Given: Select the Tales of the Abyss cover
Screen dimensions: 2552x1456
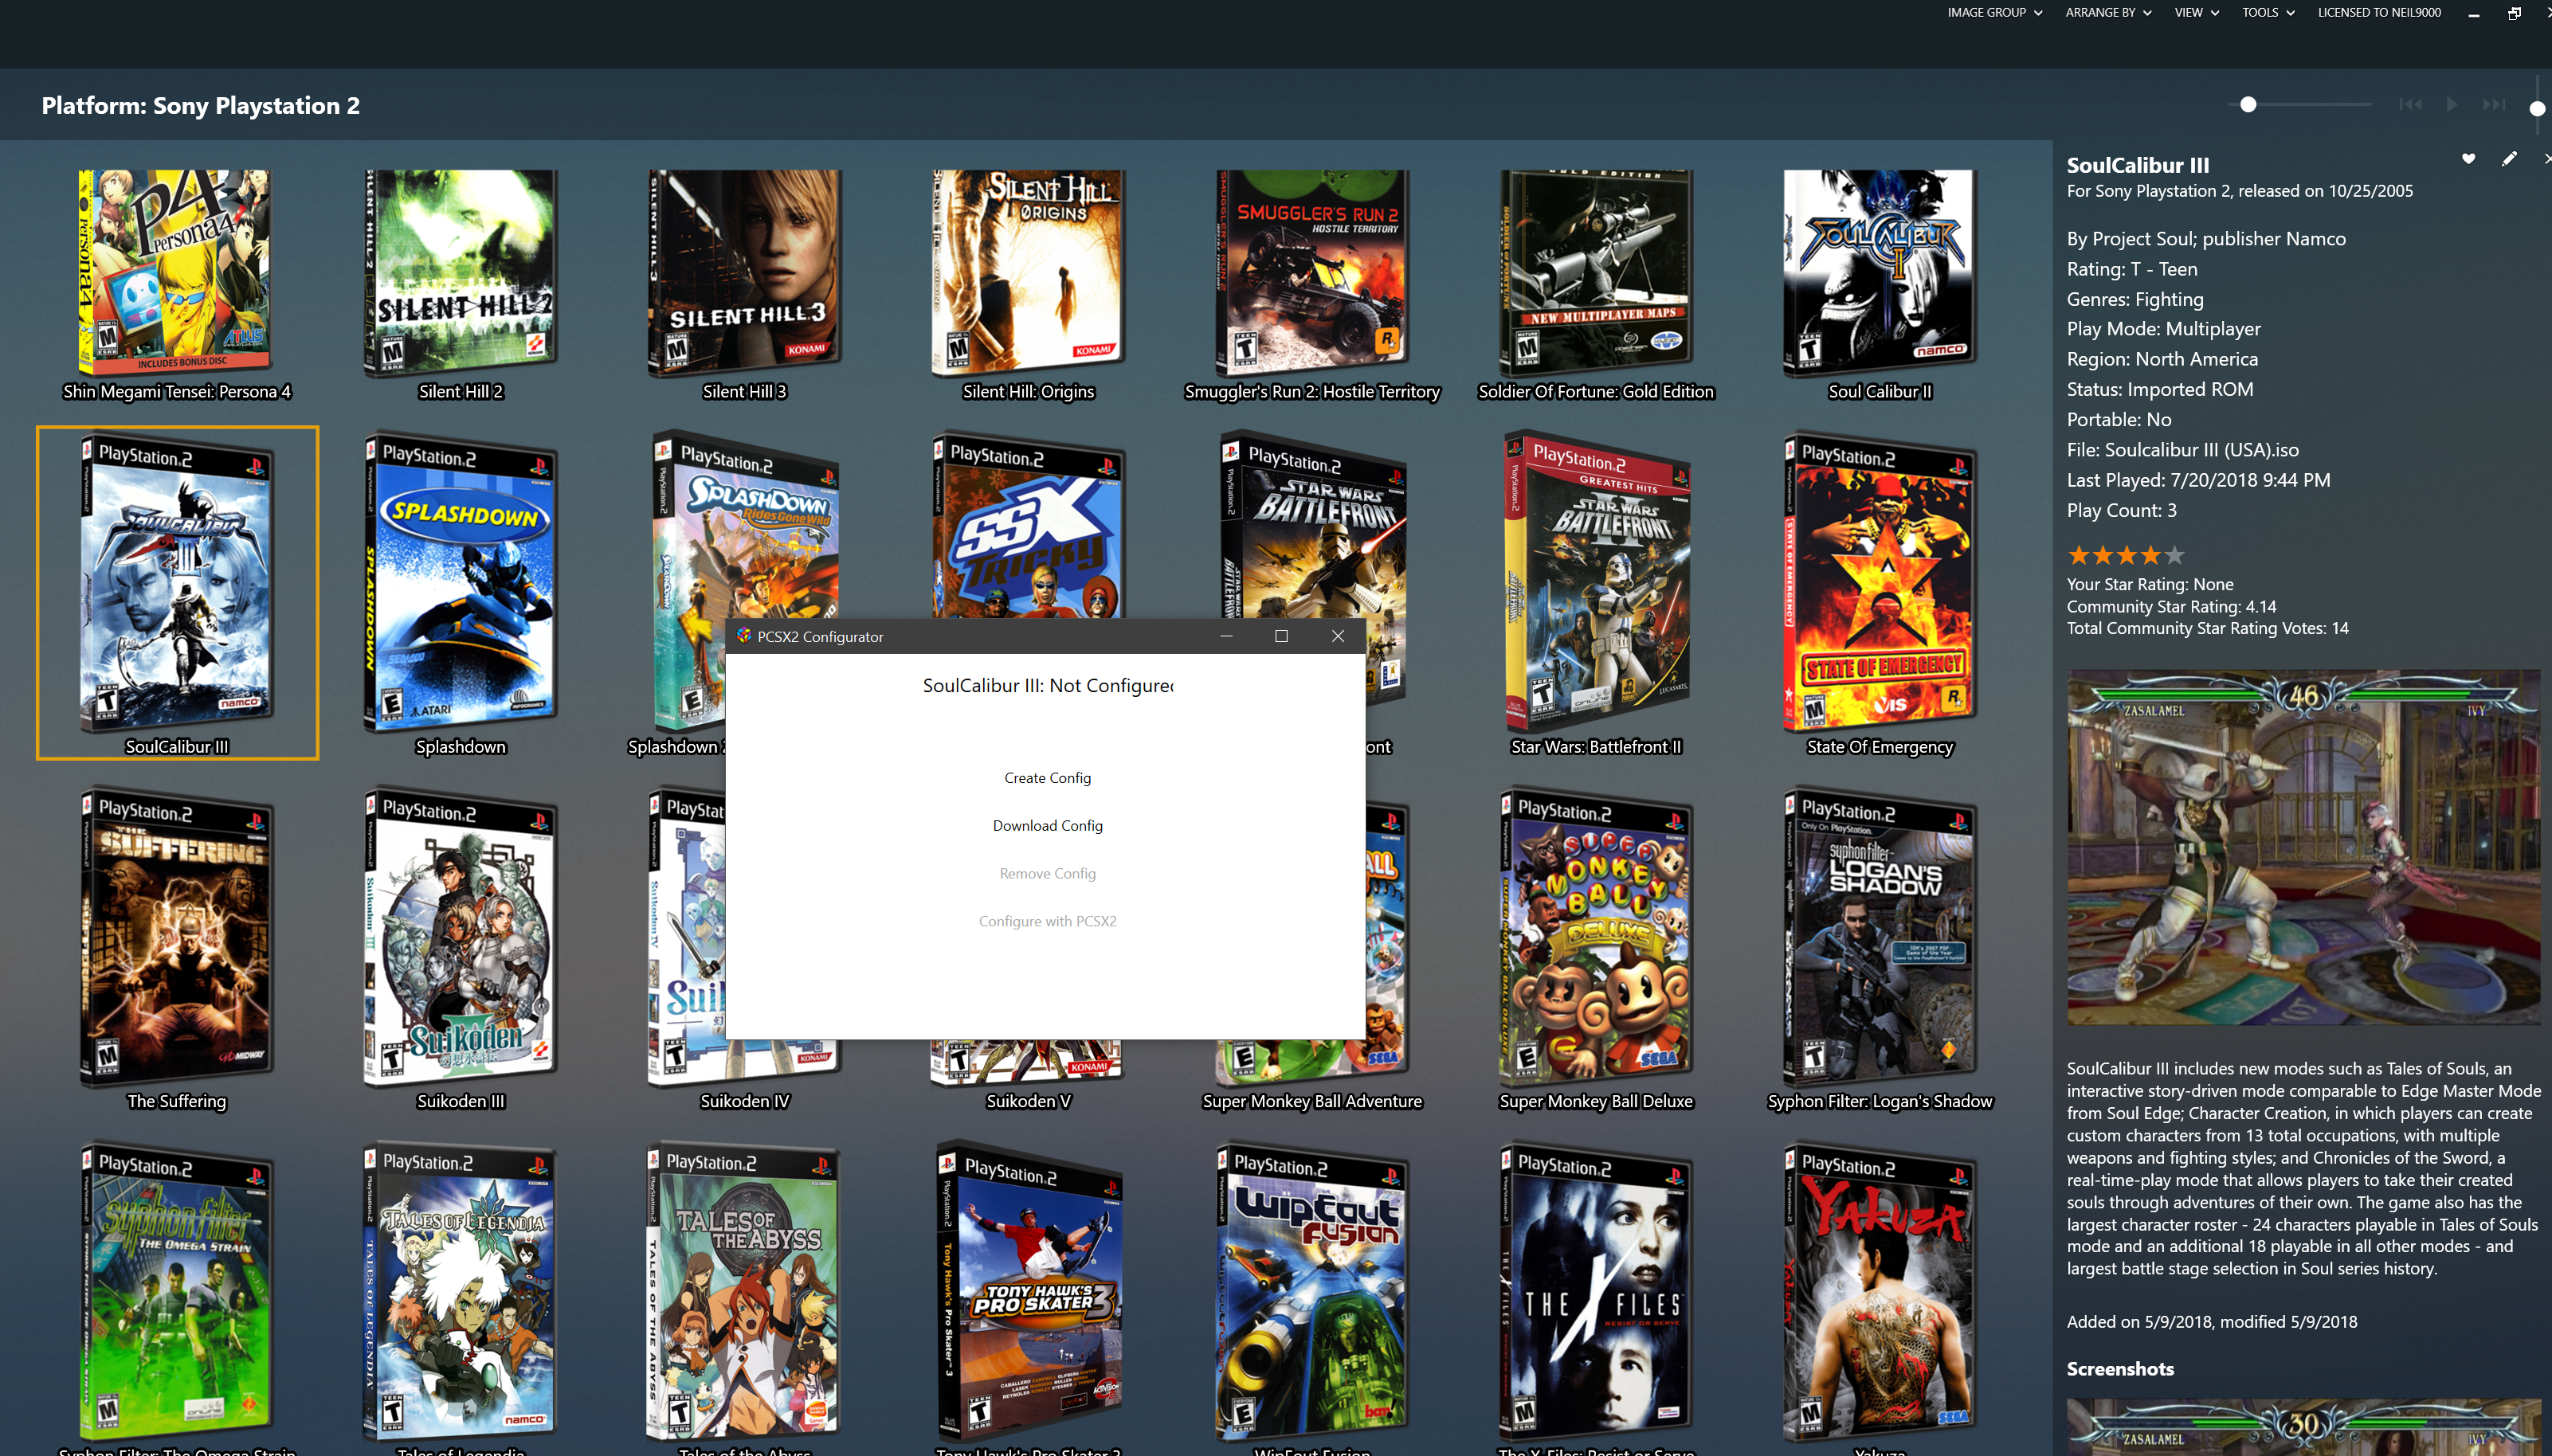Looking at the screenshot, I should [x=744, y=1292].
